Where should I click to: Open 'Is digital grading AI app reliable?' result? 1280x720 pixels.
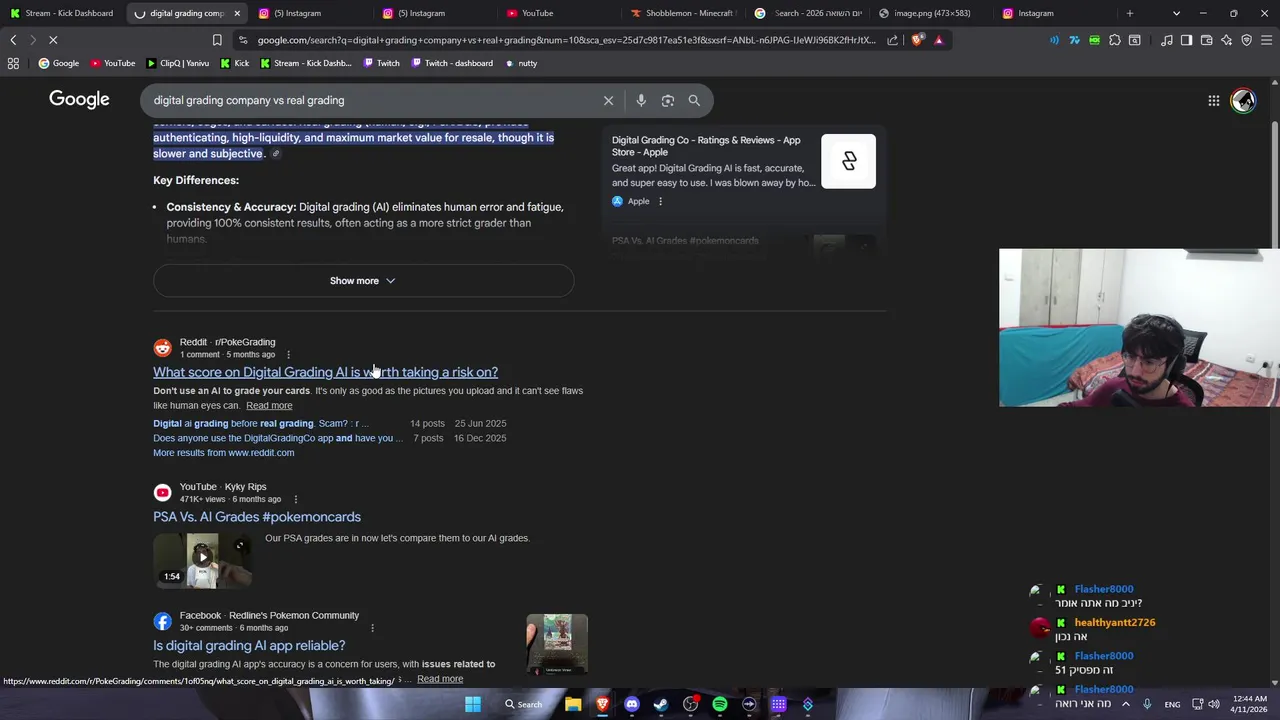click(x=249, y=646)
